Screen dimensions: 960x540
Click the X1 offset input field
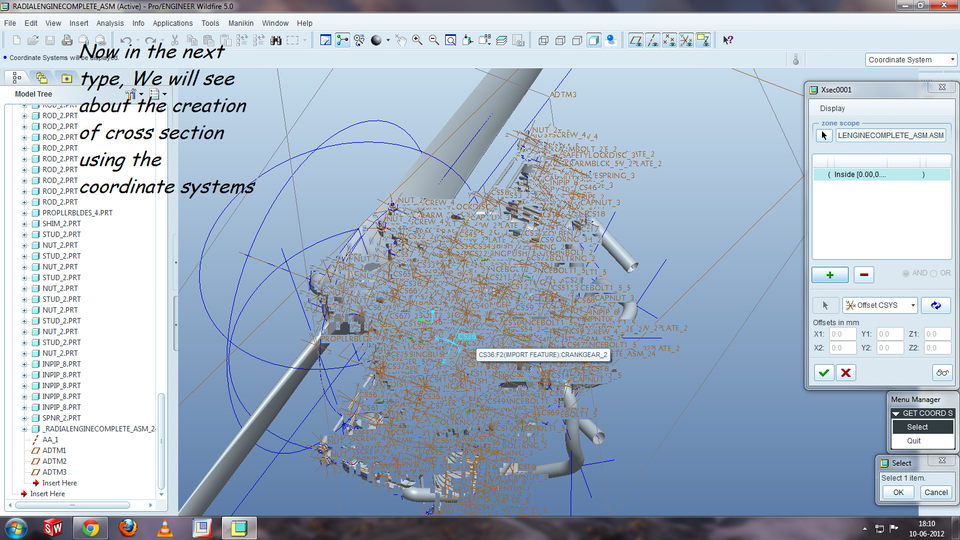(842, 334)
